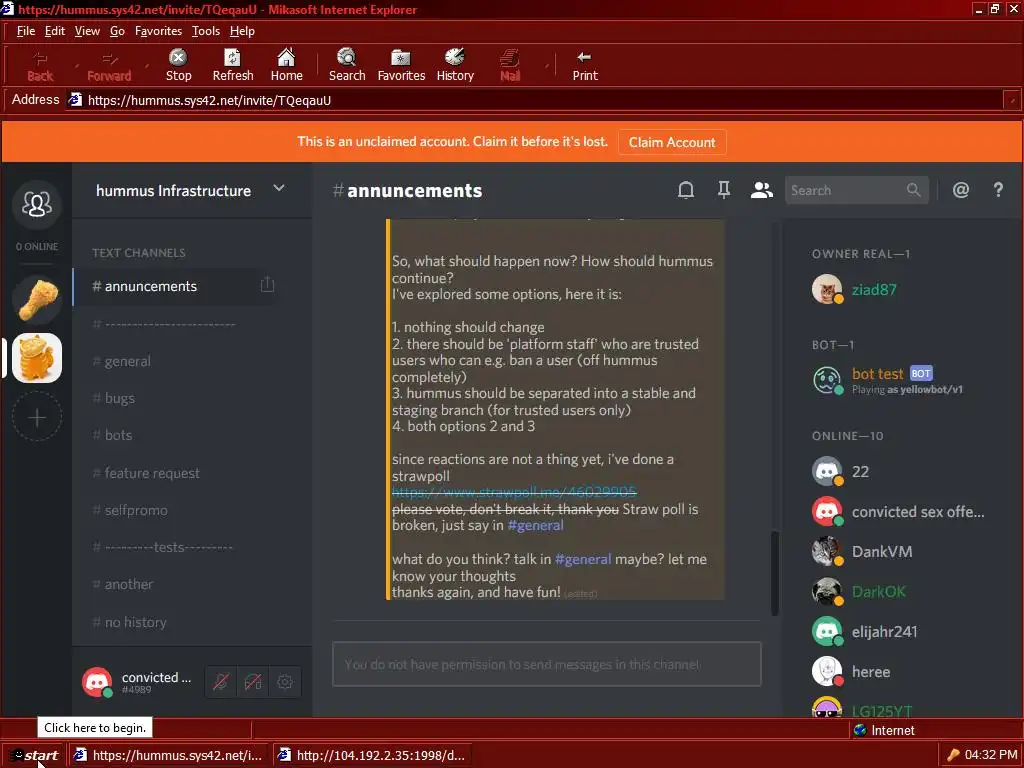The image size is (1024, 768).
Task: Open the Help menu
Action: point(242,31)
